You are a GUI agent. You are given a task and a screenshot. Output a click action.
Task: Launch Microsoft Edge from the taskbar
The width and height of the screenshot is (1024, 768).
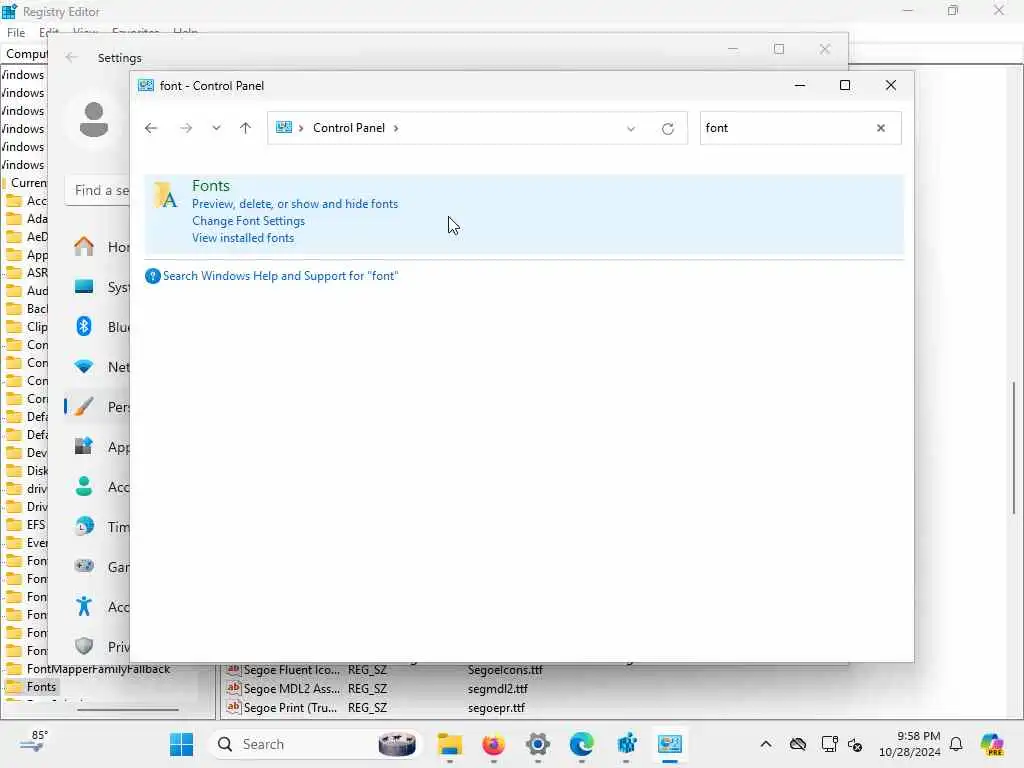coord(582,744)
